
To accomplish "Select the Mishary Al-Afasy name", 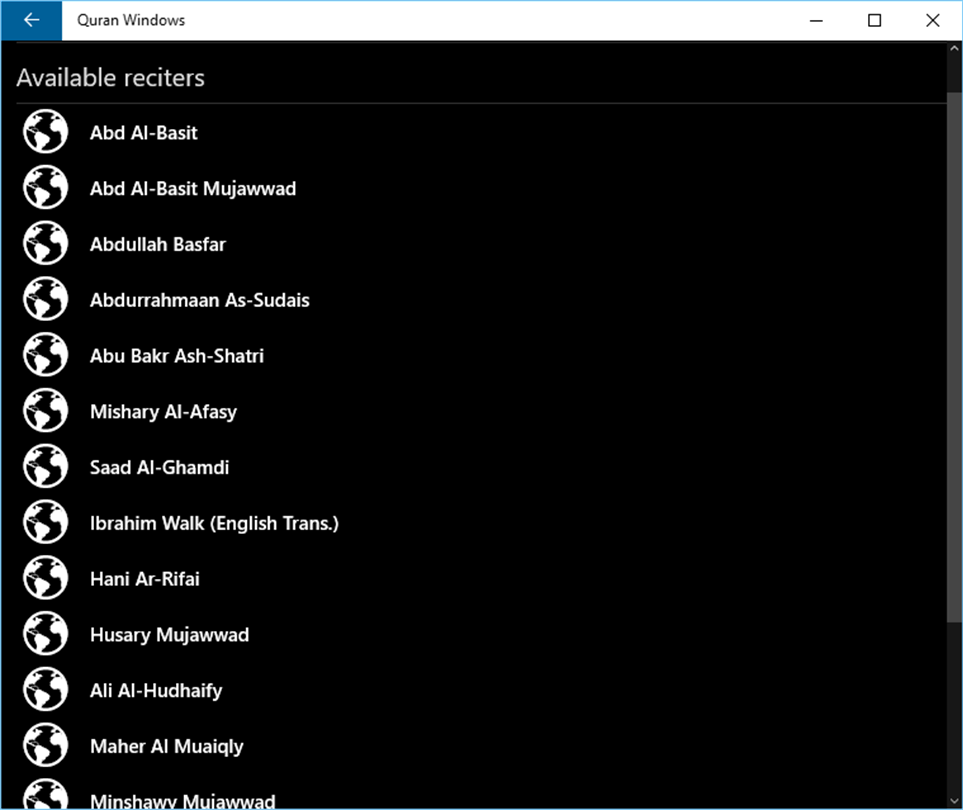I will pyautogui.click(x=163, y=412).
